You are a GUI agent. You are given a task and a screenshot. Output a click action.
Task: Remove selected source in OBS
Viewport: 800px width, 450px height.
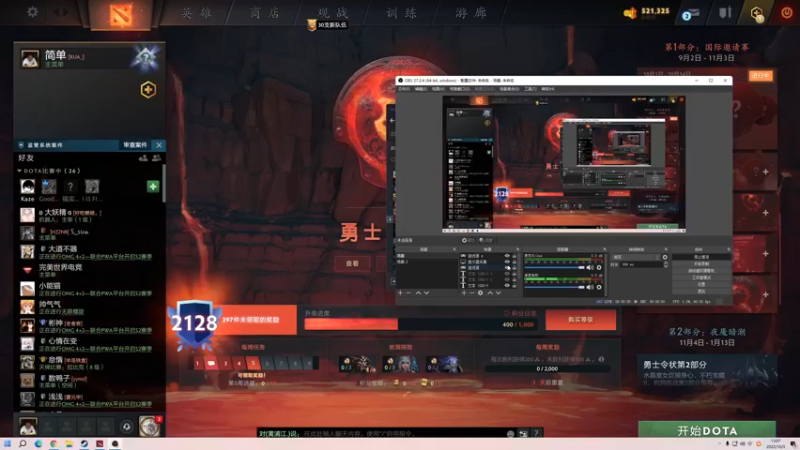[x=471, y=293]
